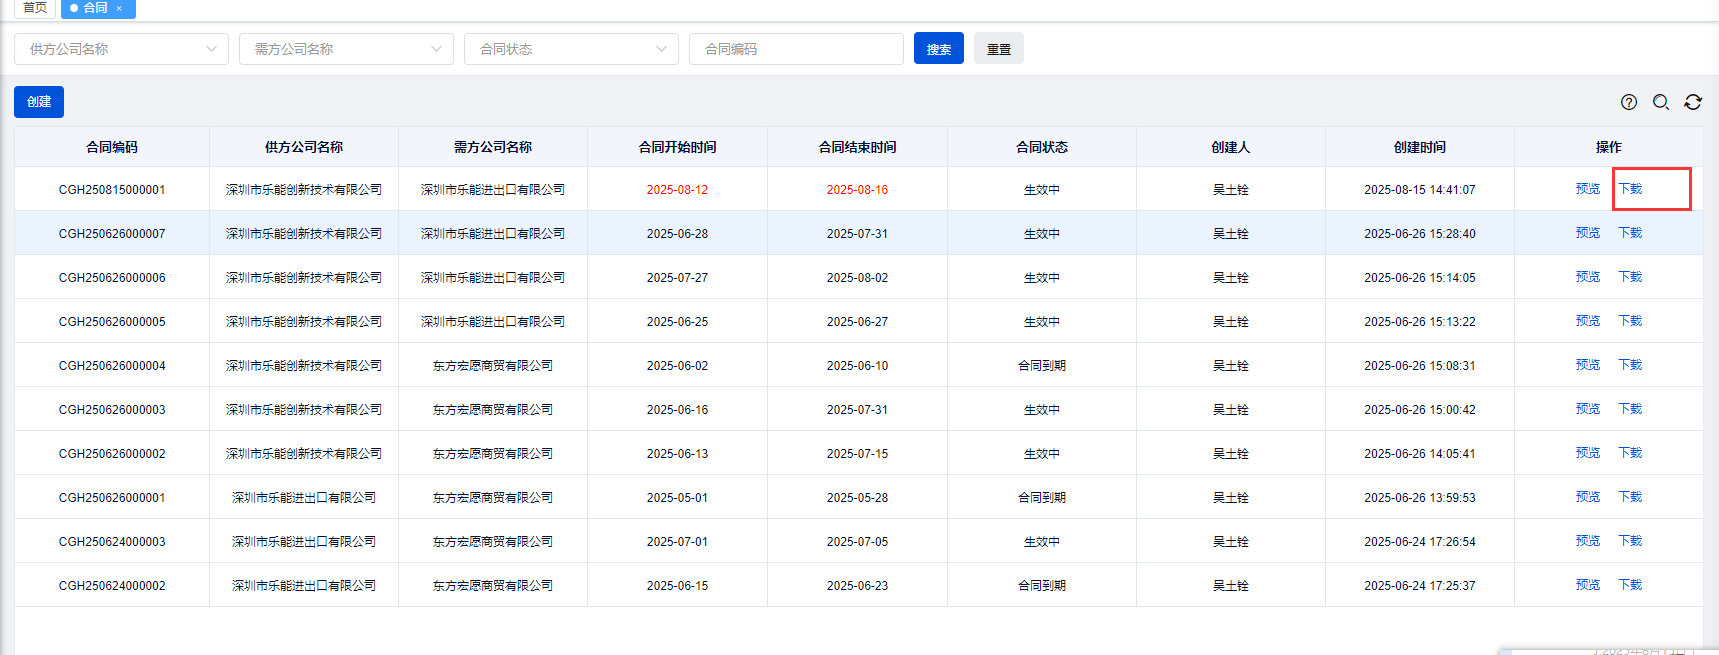The width and height of the screenshot is (1719, 655).
Task: Click the help question mark icon
Action: pos(1629,102)
